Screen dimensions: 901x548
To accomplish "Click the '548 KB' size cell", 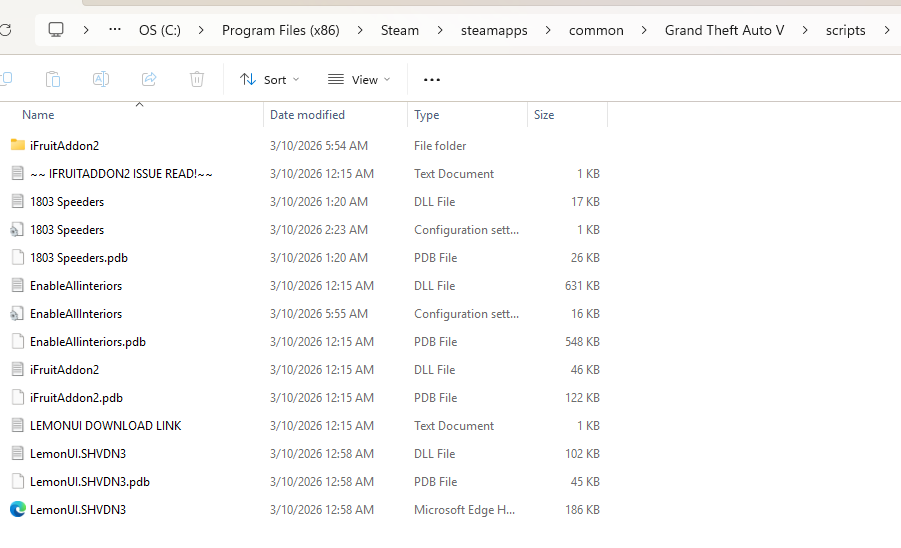I will tap(582, 342).
